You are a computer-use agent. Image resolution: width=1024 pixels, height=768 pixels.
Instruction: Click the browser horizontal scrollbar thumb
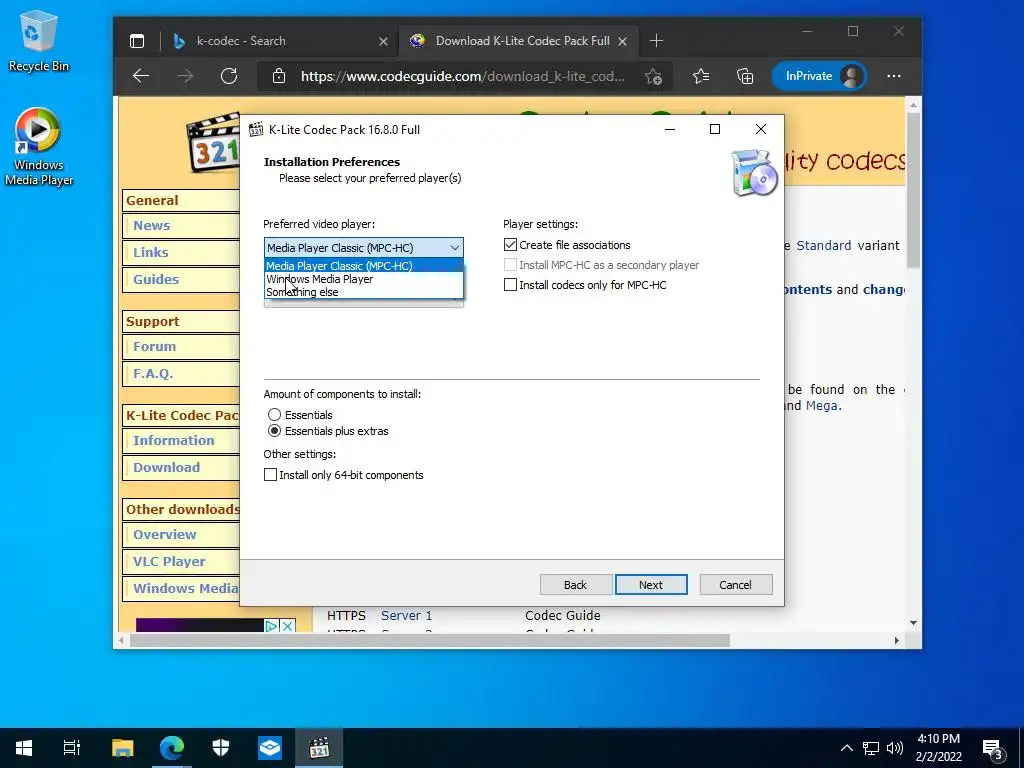(x=430, y=641)
